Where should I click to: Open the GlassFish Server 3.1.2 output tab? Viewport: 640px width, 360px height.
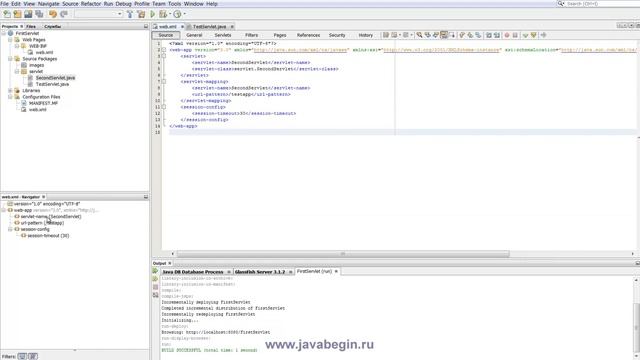pos(260,272)
